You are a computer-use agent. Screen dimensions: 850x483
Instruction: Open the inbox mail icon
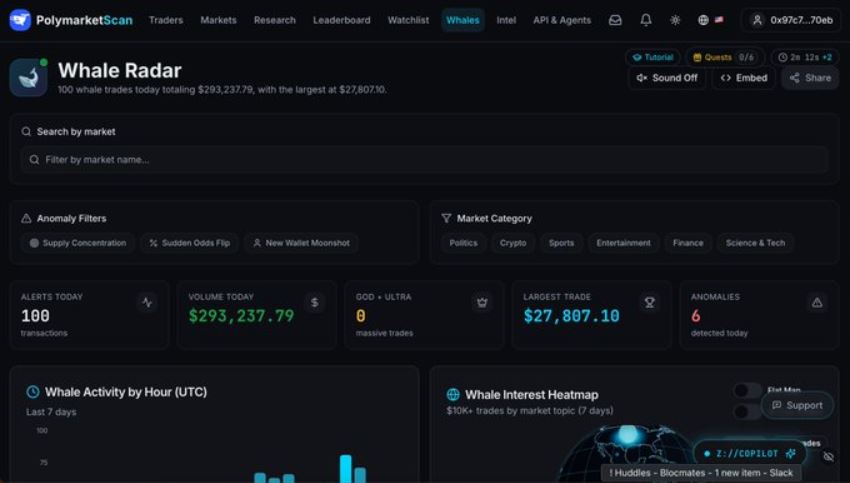coord(615,20)
